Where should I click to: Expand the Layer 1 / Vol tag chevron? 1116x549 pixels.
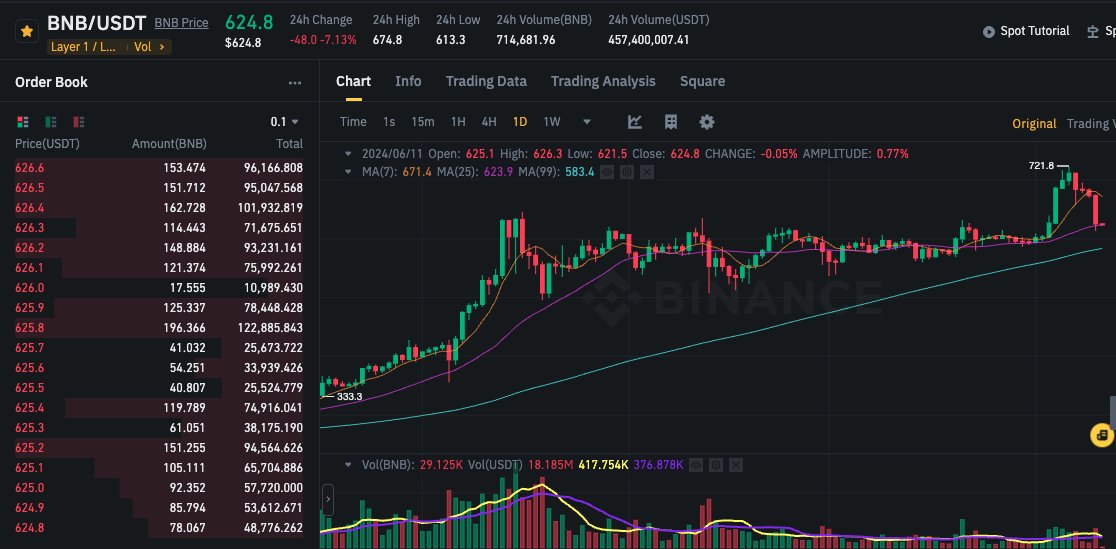162,47
